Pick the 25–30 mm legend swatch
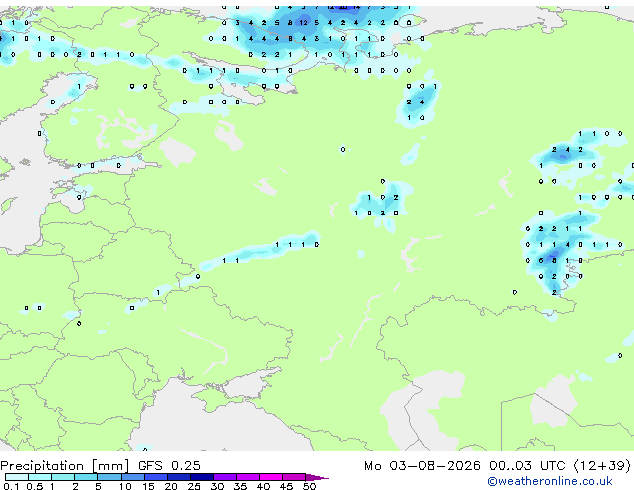The image size is (634, 490). point(202,477)
